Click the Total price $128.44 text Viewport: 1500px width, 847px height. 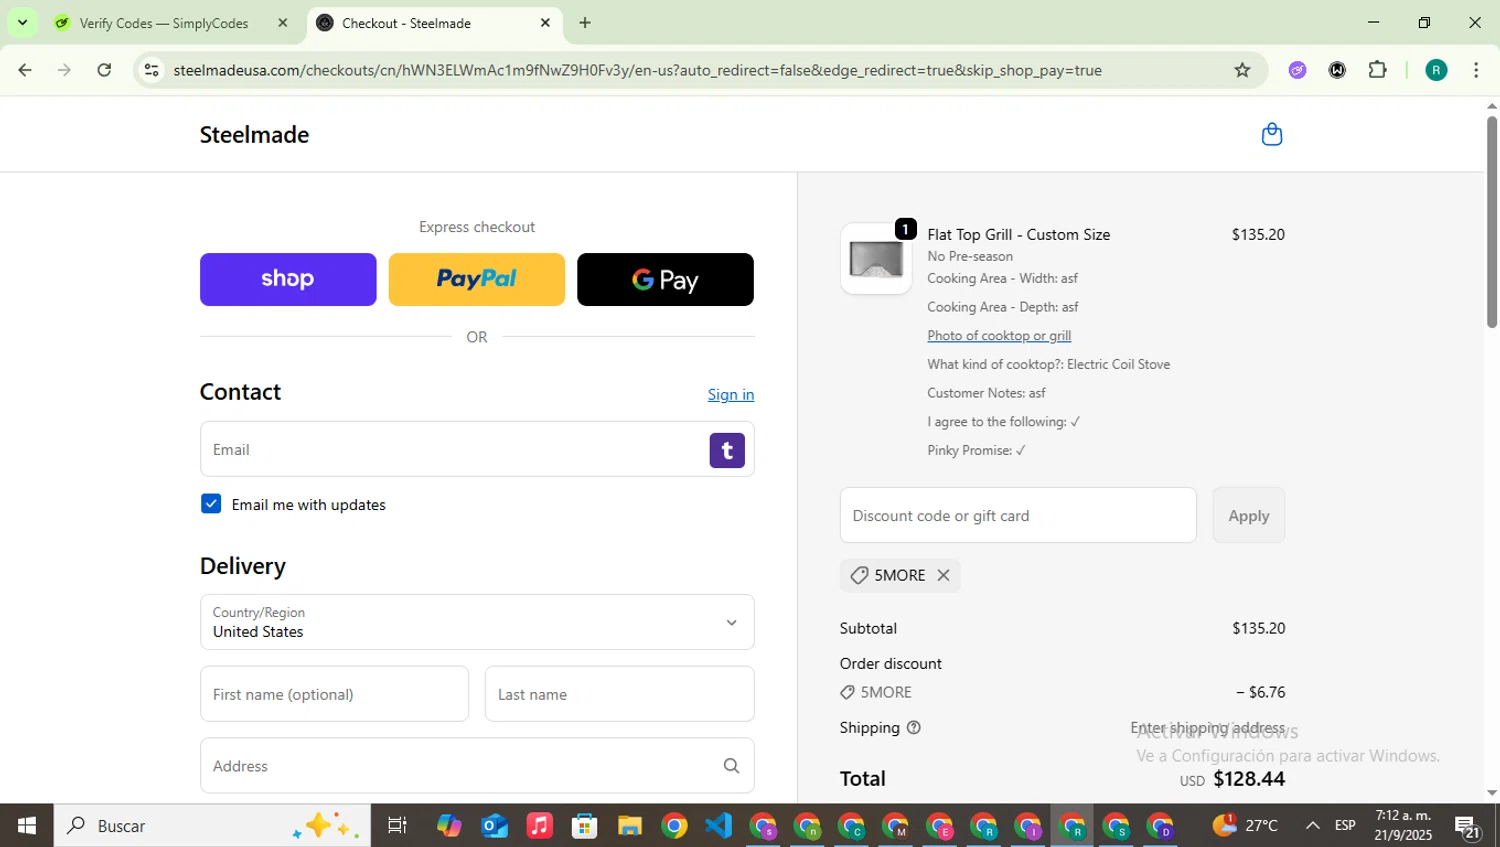[1249, 779]
